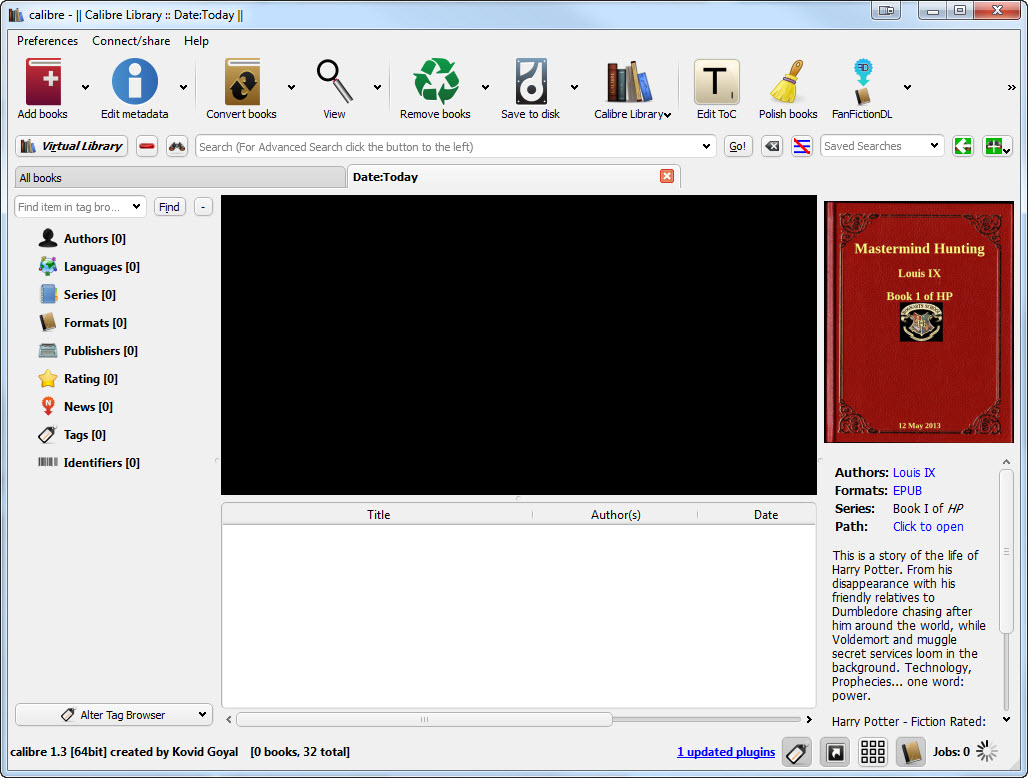Click Save to disk icon
Image resolution: width=1028 pixels, height=778 pixels.
(530, 82)
